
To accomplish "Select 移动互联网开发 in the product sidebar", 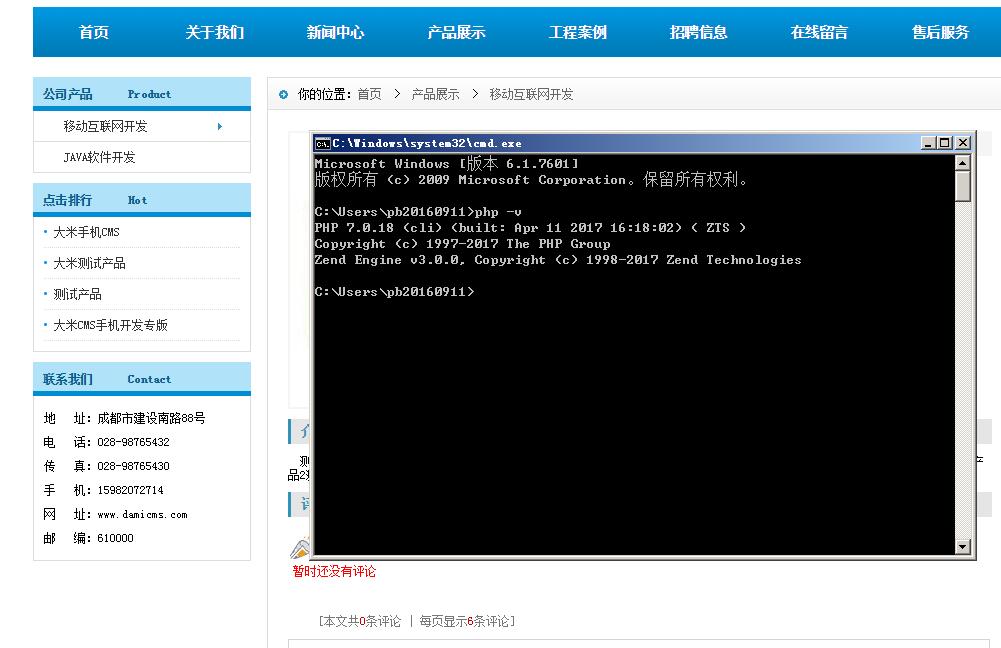I will coord(105,126).
